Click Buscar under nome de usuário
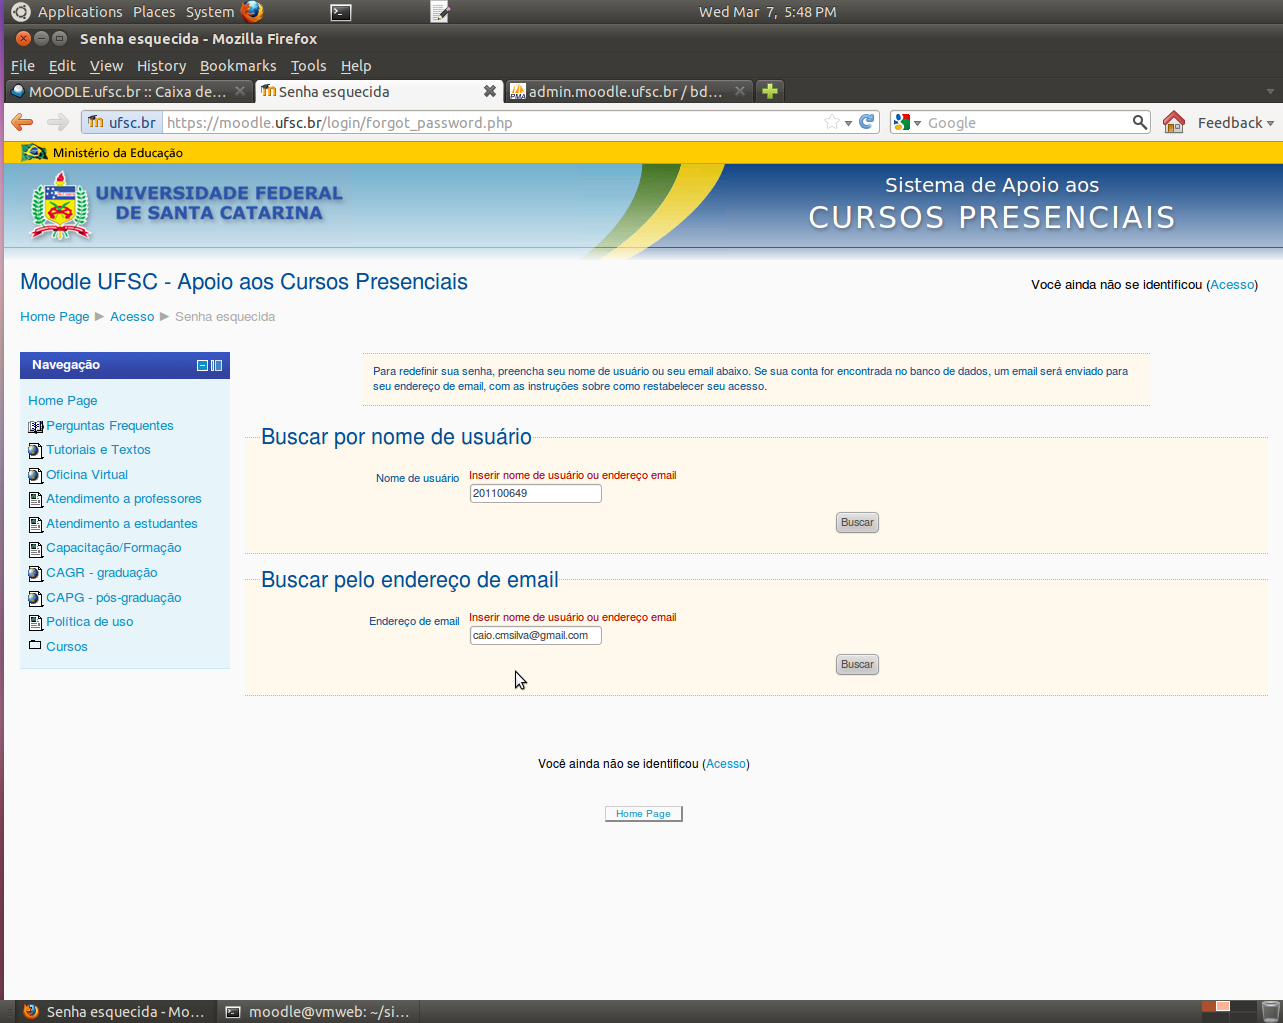The width and height of the screenshot is (1283, 1023). tap(857, 522)
